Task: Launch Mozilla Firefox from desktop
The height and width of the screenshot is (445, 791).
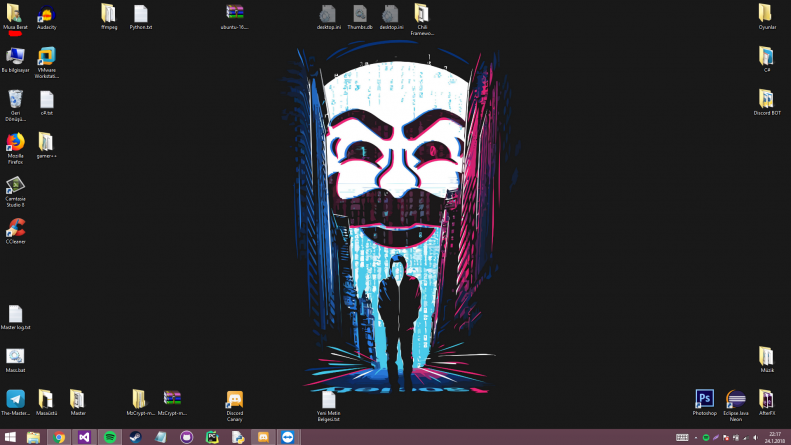Action: tap(15, 148)
